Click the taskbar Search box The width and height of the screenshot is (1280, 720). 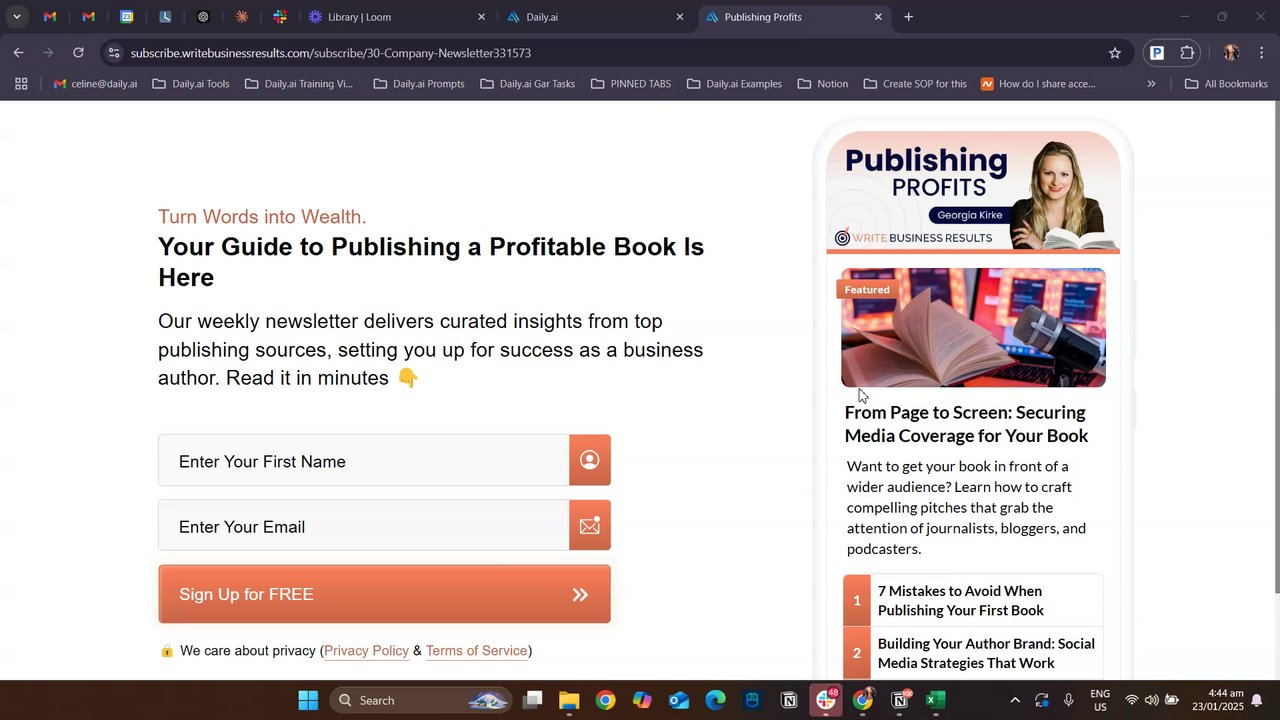(x=420, y=700)
